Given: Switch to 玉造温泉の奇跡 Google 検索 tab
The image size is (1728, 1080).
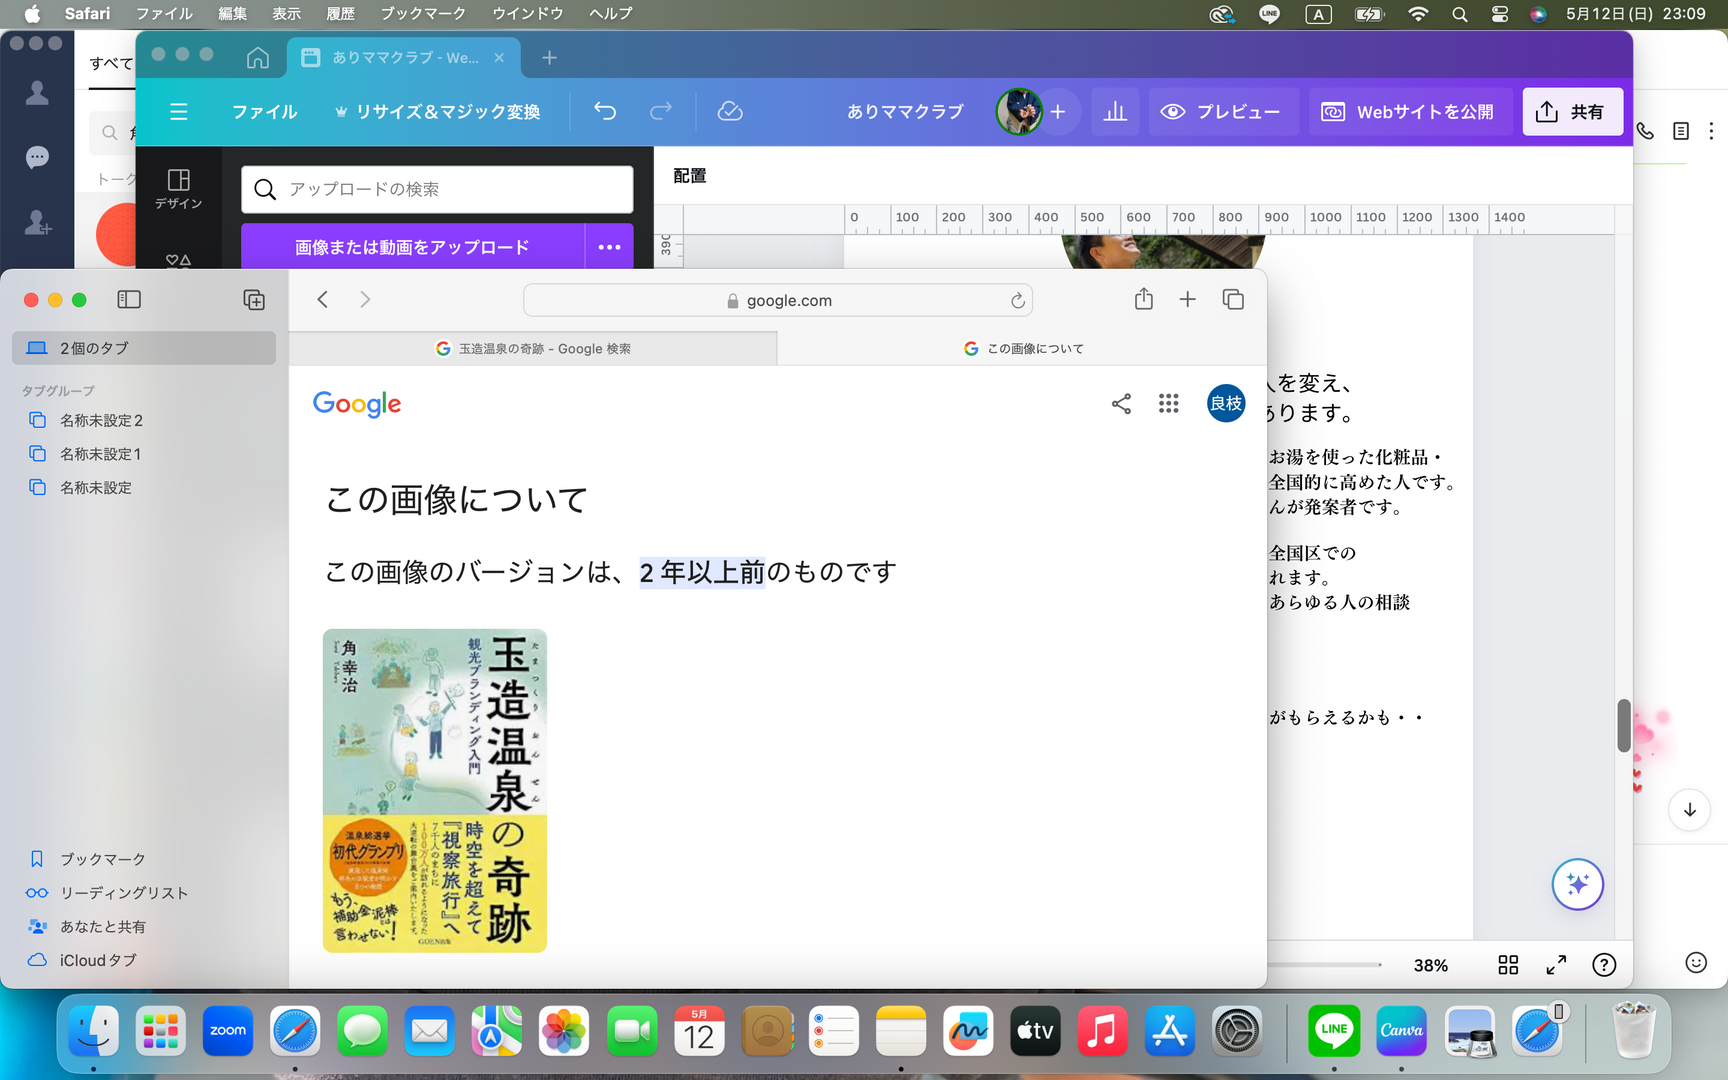Looking at the screenshot, I should [533, 348].
